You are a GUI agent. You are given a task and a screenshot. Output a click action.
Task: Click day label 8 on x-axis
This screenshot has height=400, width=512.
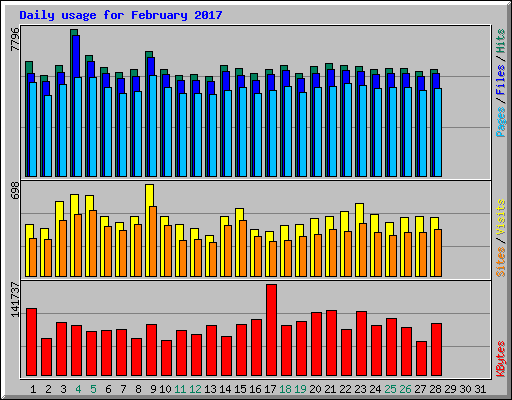pos(138,389)
